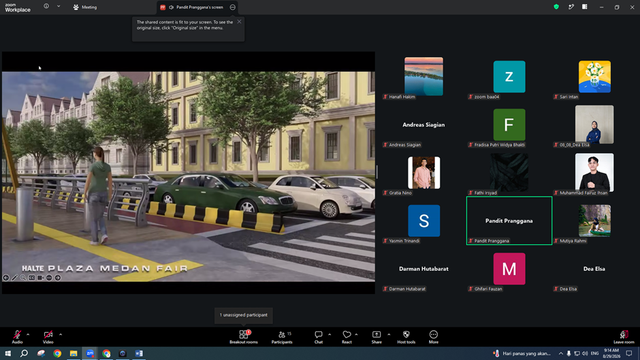Screen dimensions: 640x360
Task: Open share view options menu on screen tab
Action: (x=233, y=7)
